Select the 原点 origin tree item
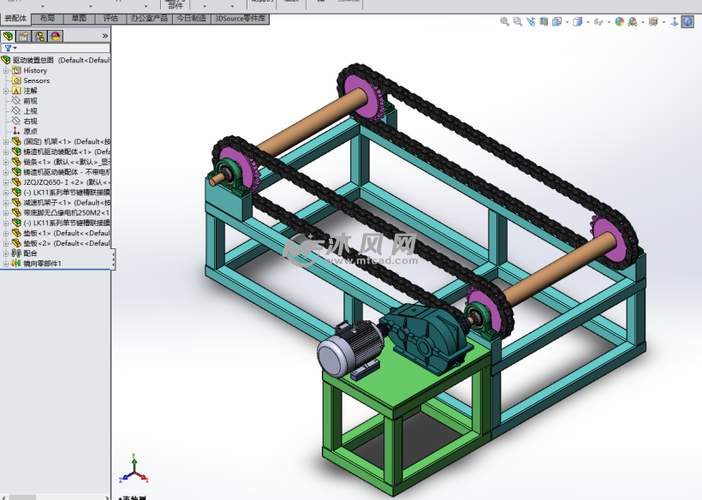The height and width of the screenshot is (500, 702). (30, 131)
